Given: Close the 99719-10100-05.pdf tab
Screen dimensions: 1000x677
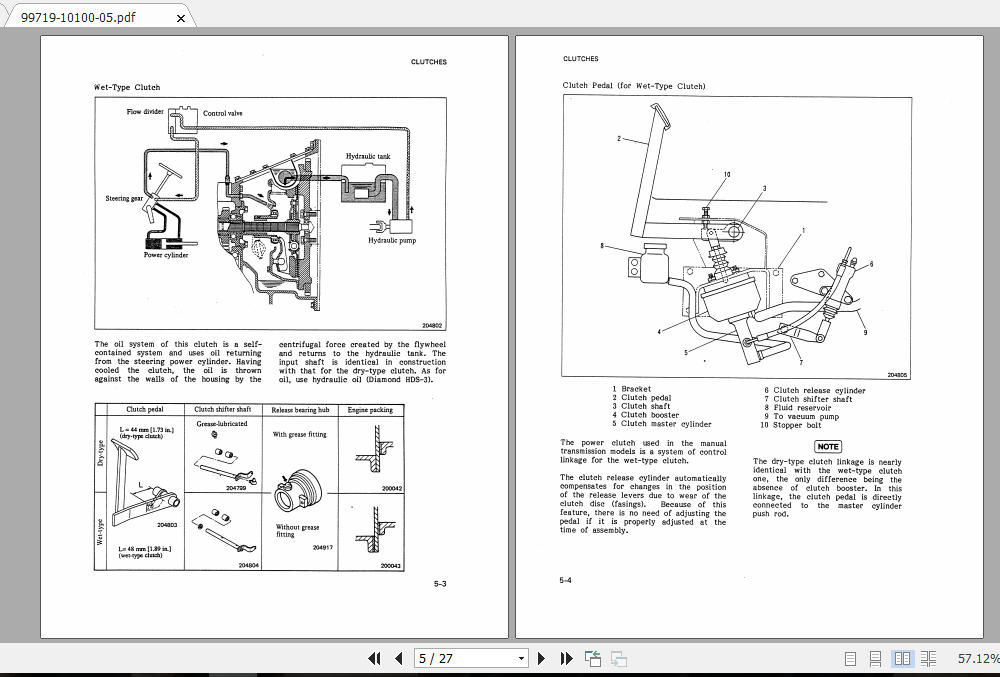Looking at the screenshot, I should point(180,17).
